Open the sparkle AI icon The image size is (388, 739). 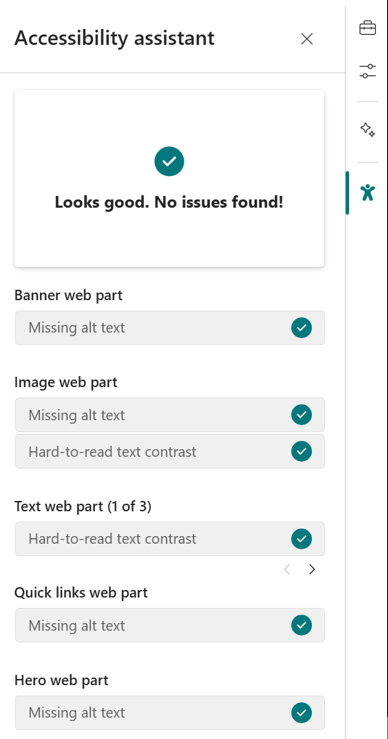pos(367,129)
